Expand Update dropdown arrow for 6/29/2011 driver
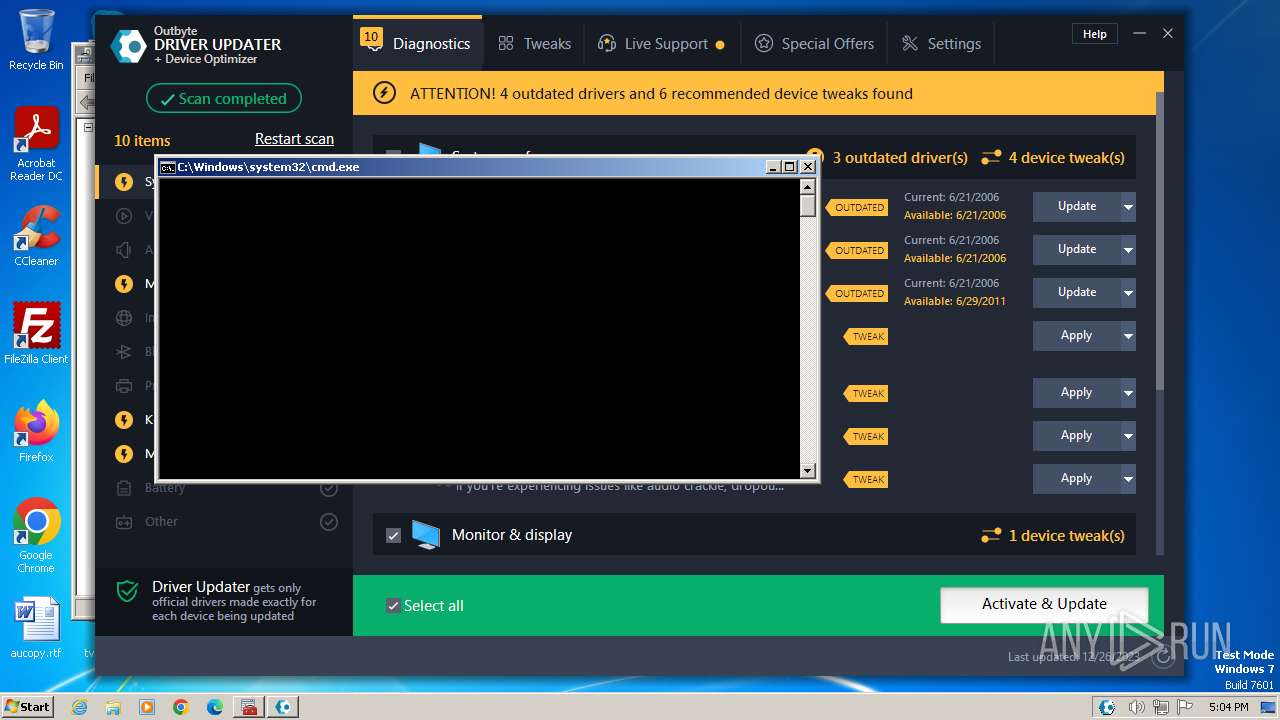 pyautogui.click(x=1128, y=293)
